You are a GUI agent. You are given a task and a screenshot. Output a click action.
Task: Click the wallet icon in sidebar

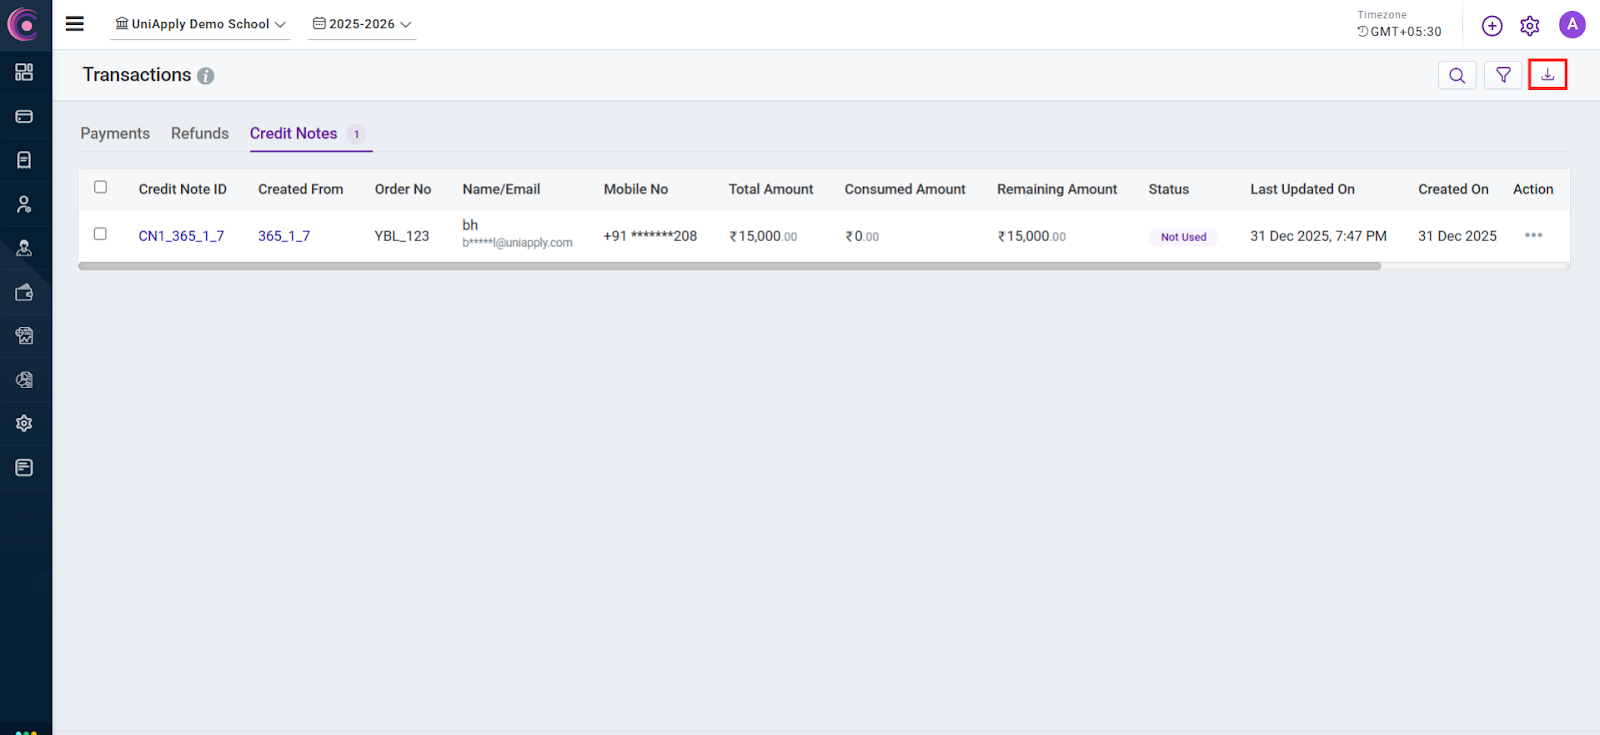click(24, 292)
